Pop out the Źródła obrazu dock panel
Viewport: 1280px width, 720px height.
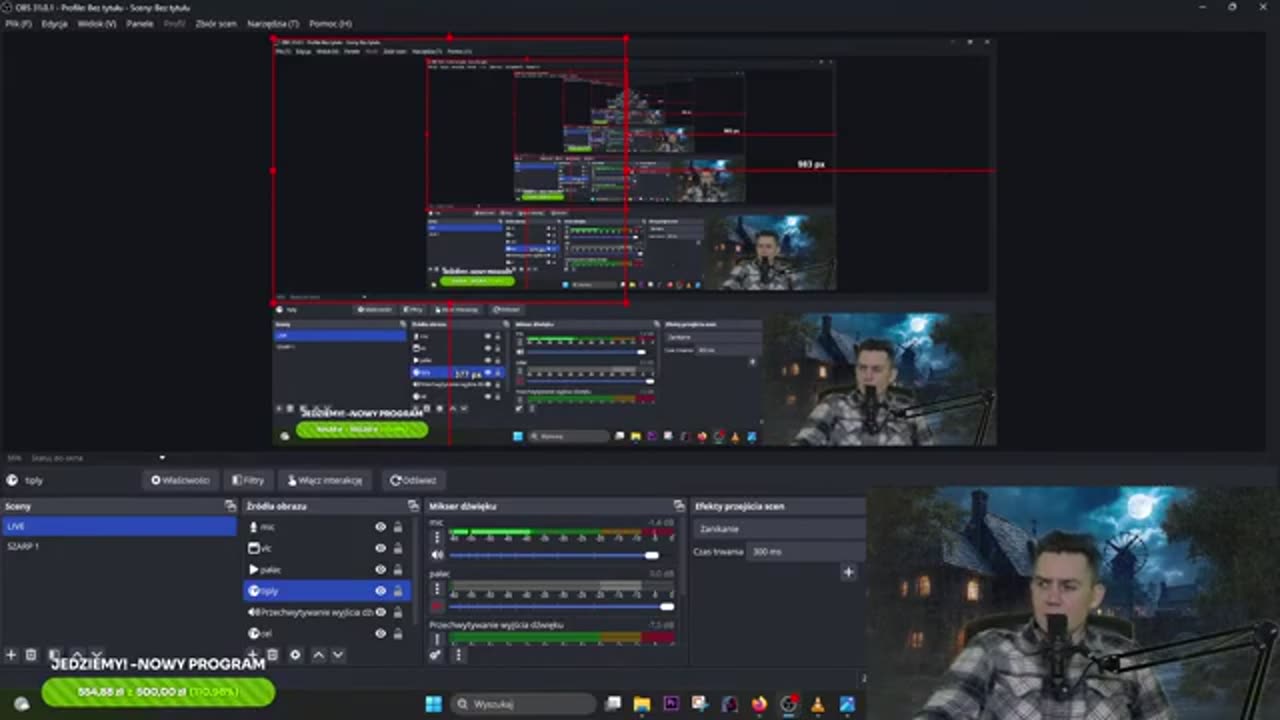tap(413, 506)
